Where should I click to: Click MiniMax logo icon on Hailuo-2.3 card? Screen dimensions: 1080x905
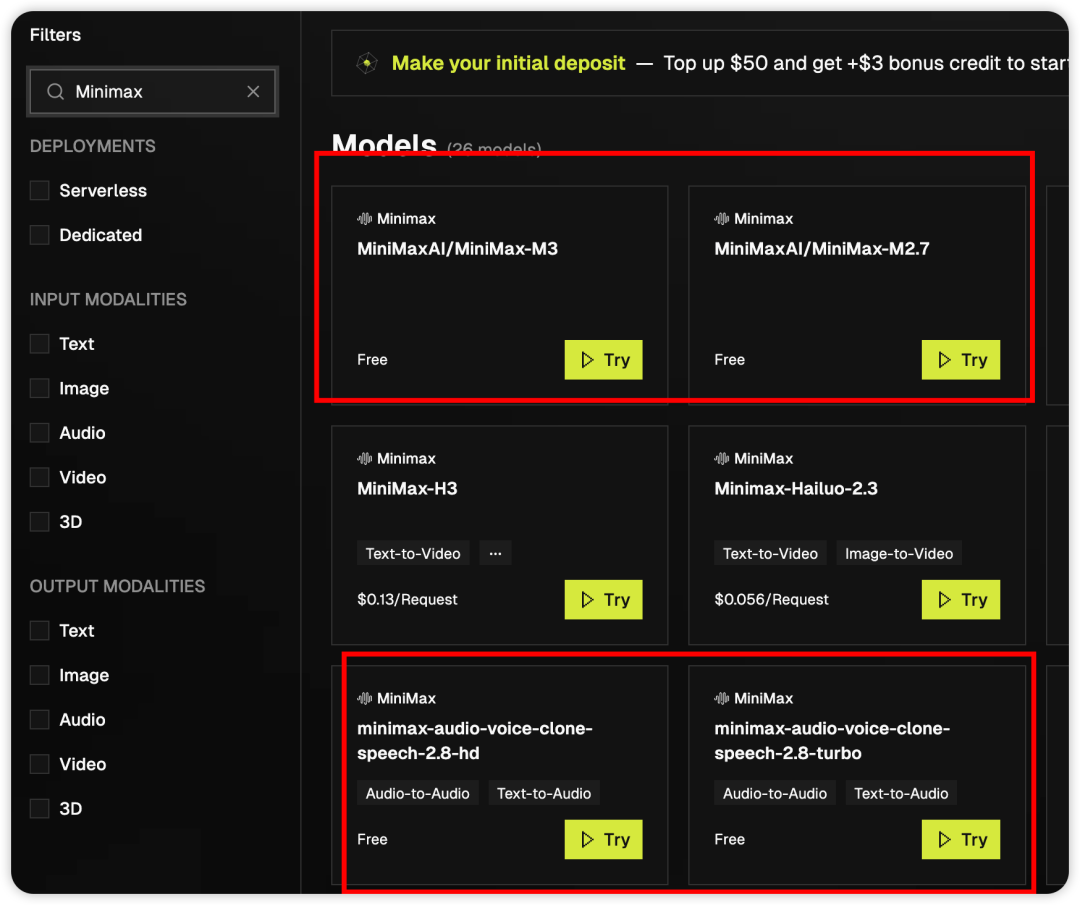click(x=722, y=459)
